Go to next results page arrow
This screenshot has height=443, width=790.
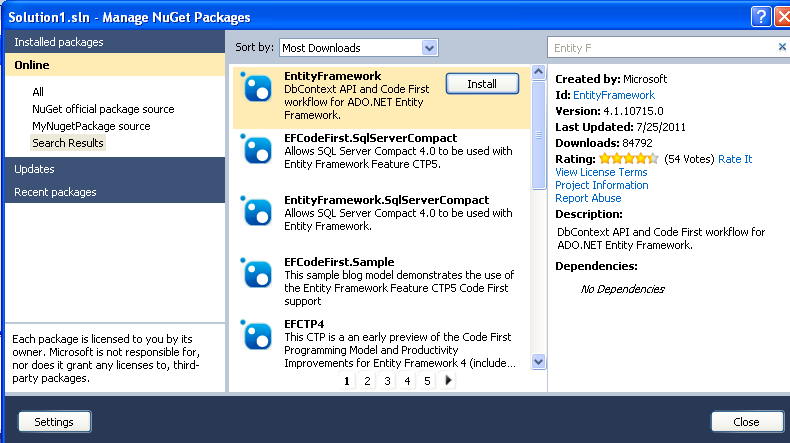tap(449, 380)
